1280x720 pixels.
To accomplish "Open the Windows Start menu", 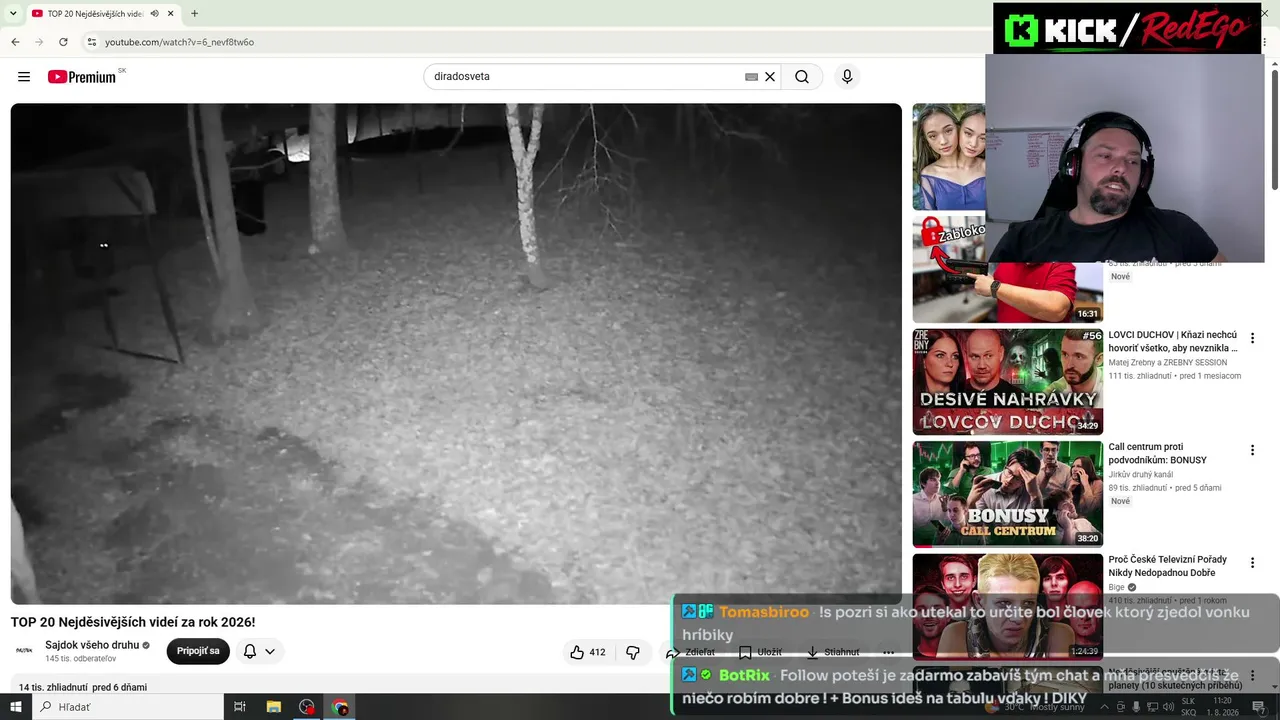I will pyautogui.click(x=16, y=707).
